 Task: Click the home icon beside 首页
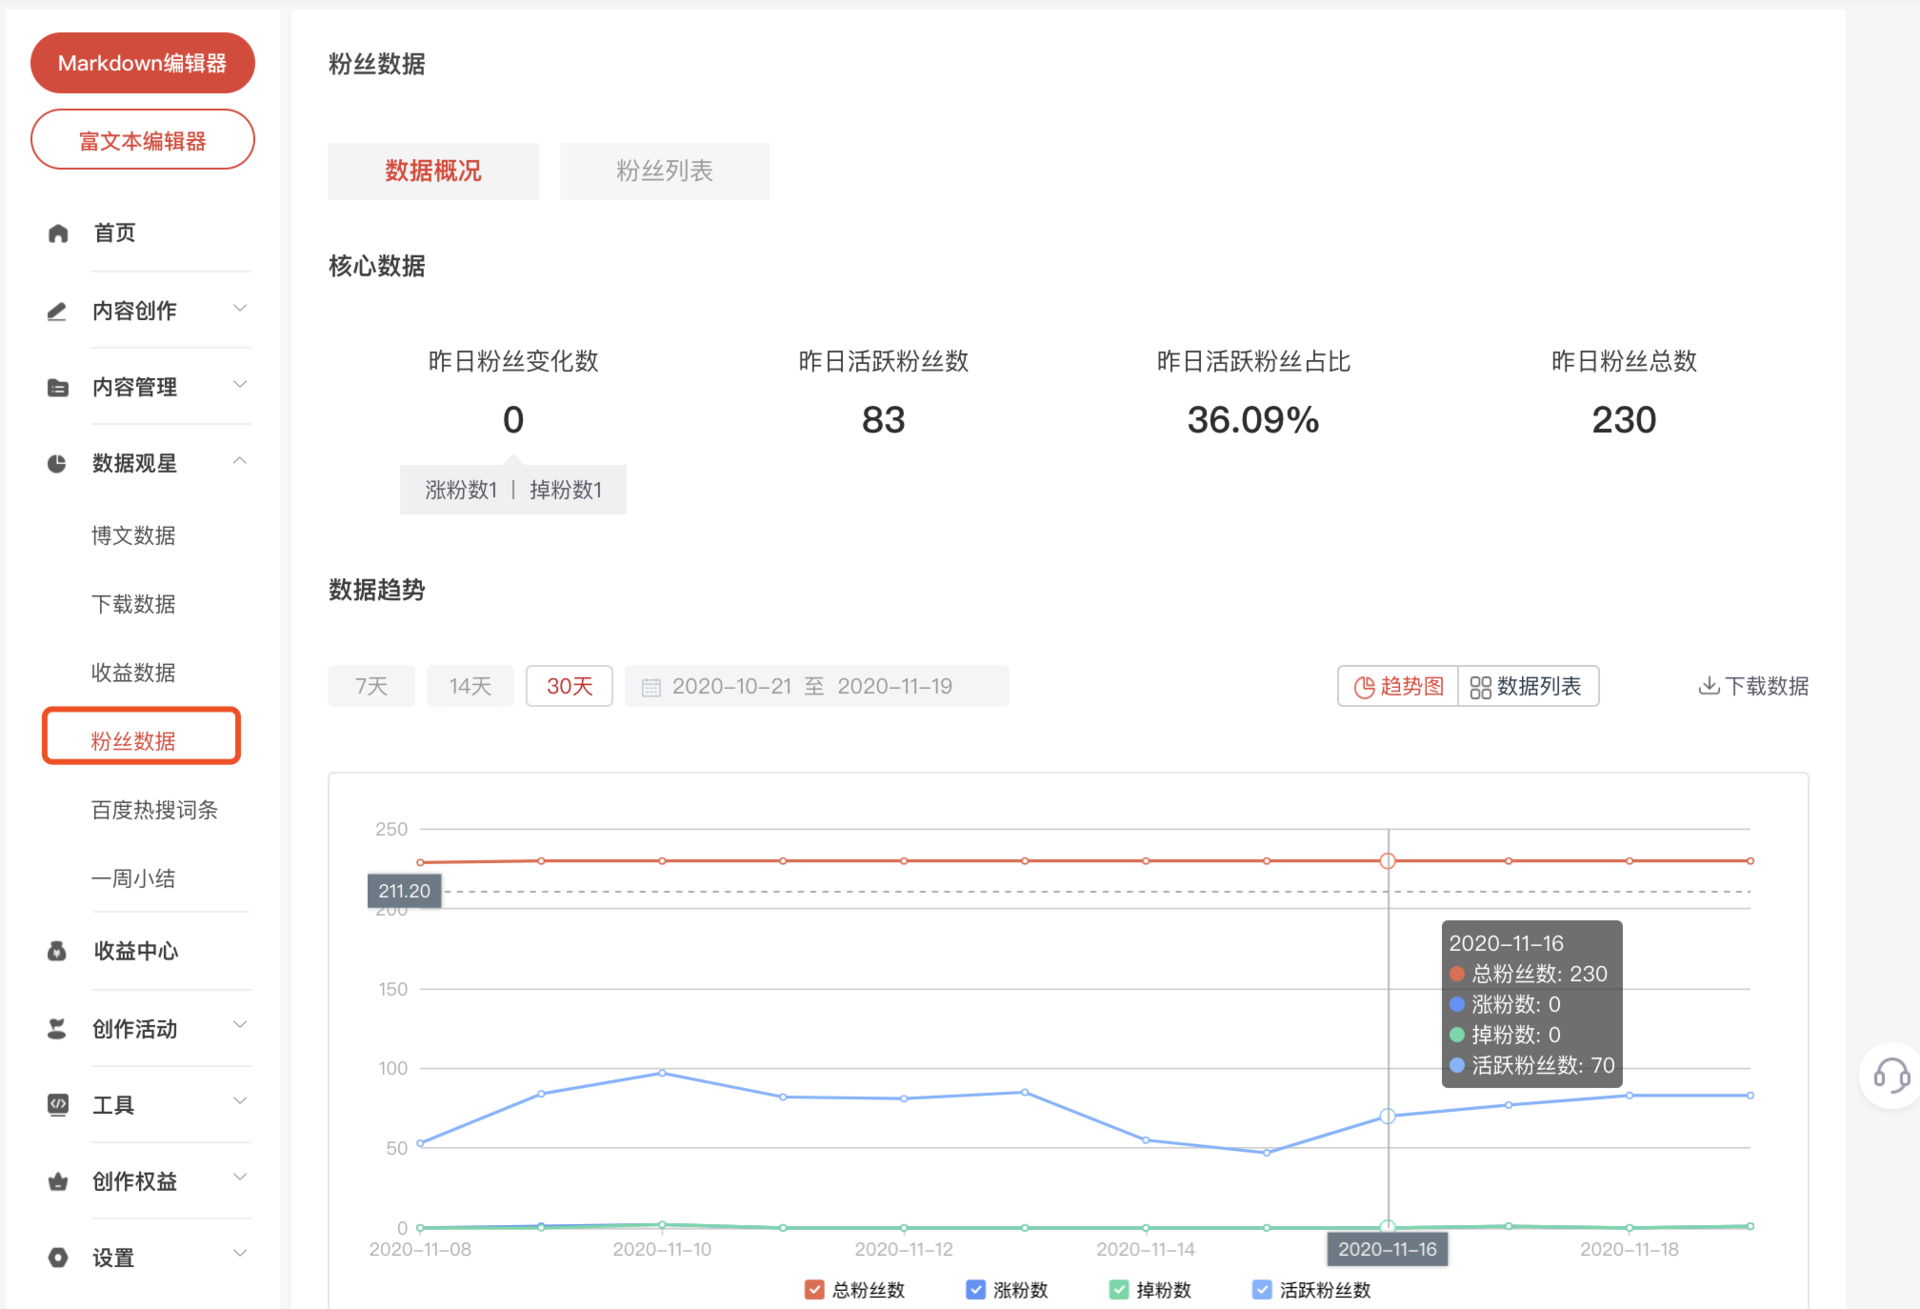58,233
